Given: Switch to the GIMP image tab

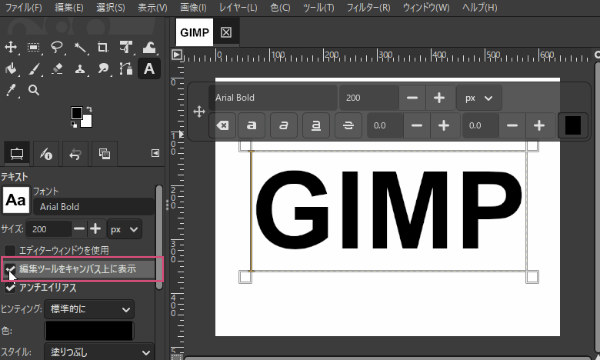Looking at the screenshot, I should 194,33.
